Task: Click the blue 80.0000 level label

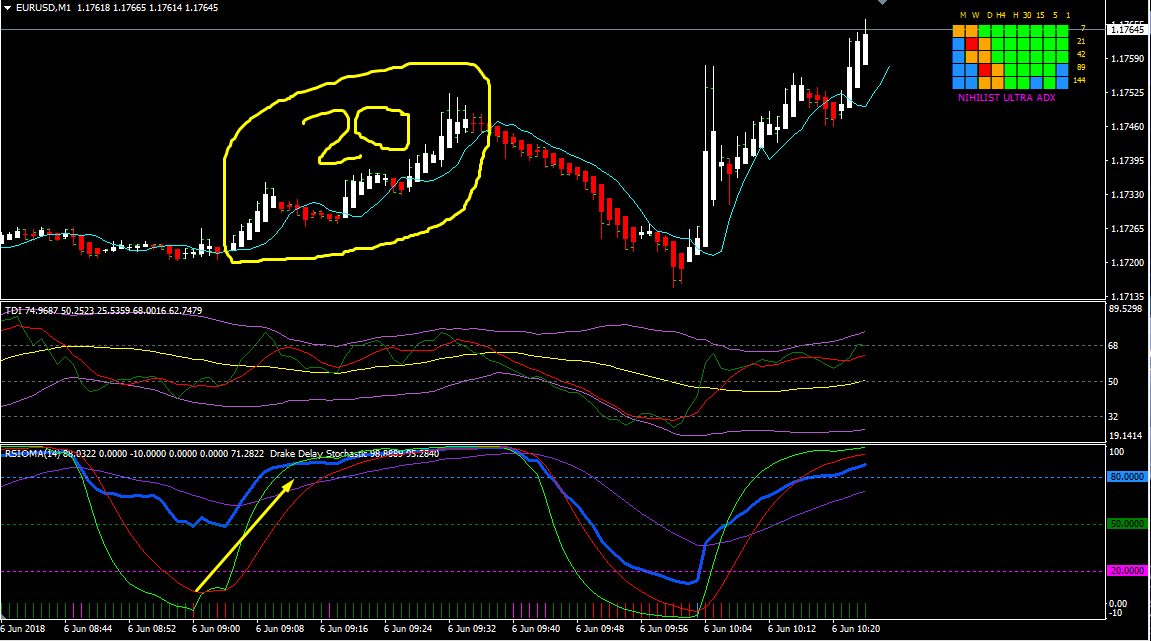Action: pos(1127,477)
